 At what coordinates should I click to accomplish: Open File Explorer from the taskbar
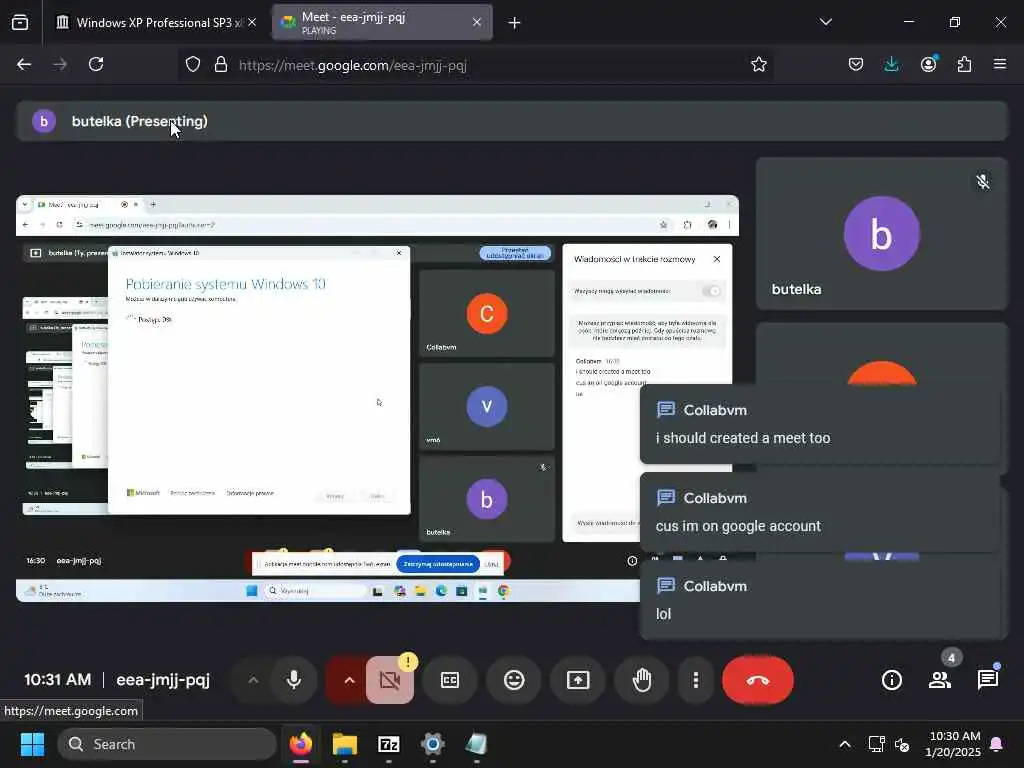[x=345, y=744]
